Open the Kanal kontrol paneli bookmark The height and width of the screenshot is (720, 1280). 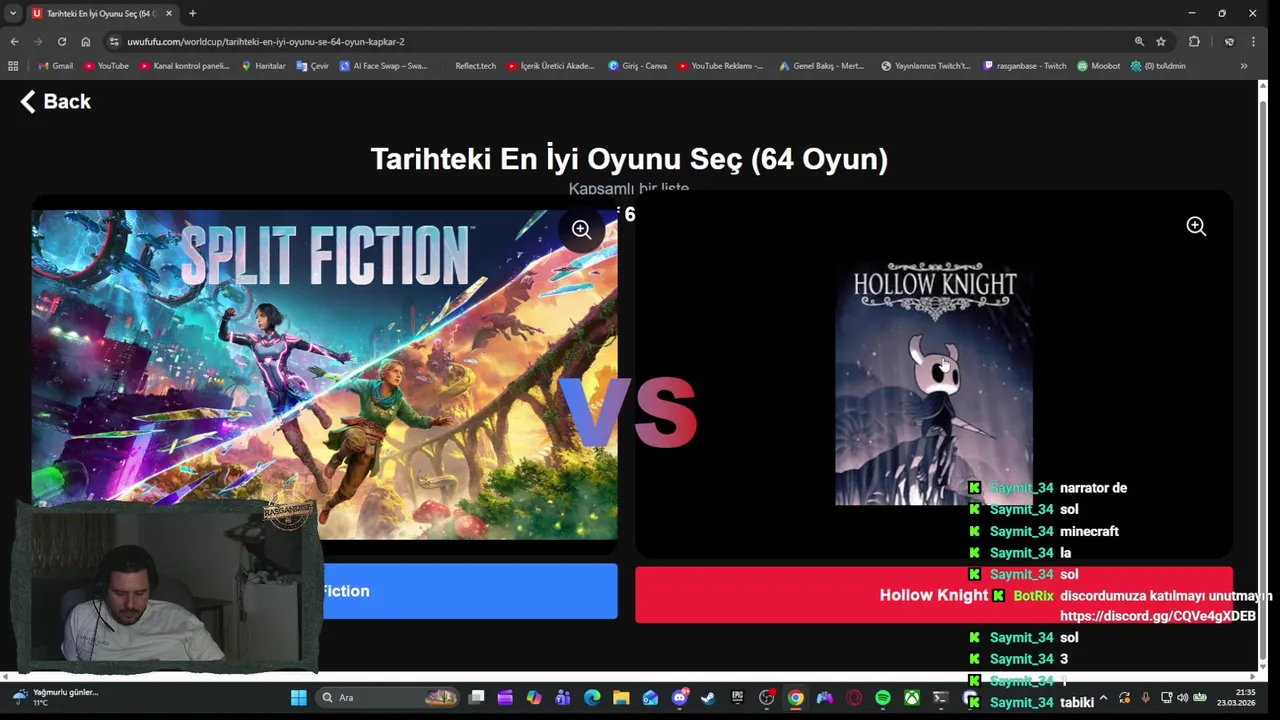[184, 66]
